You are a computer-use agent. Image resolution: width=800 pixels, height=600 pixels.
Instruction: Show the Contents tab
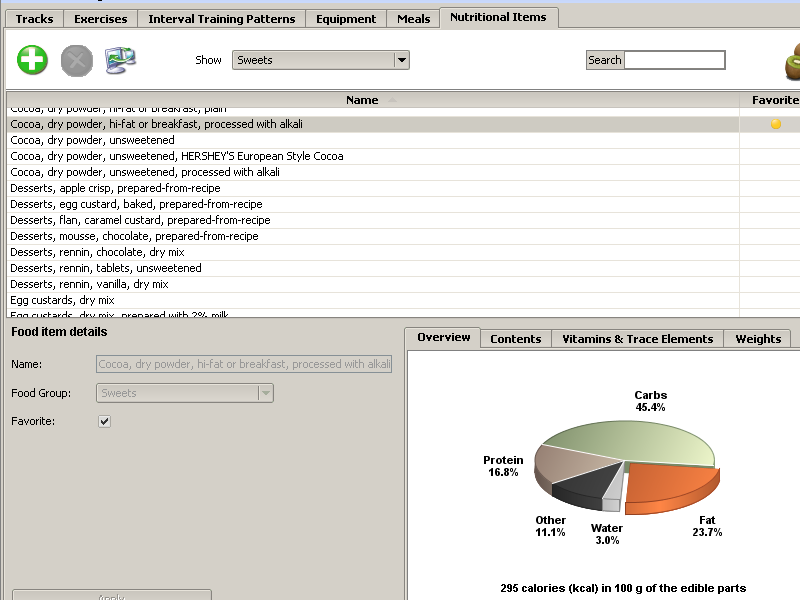tap(515, 339)
